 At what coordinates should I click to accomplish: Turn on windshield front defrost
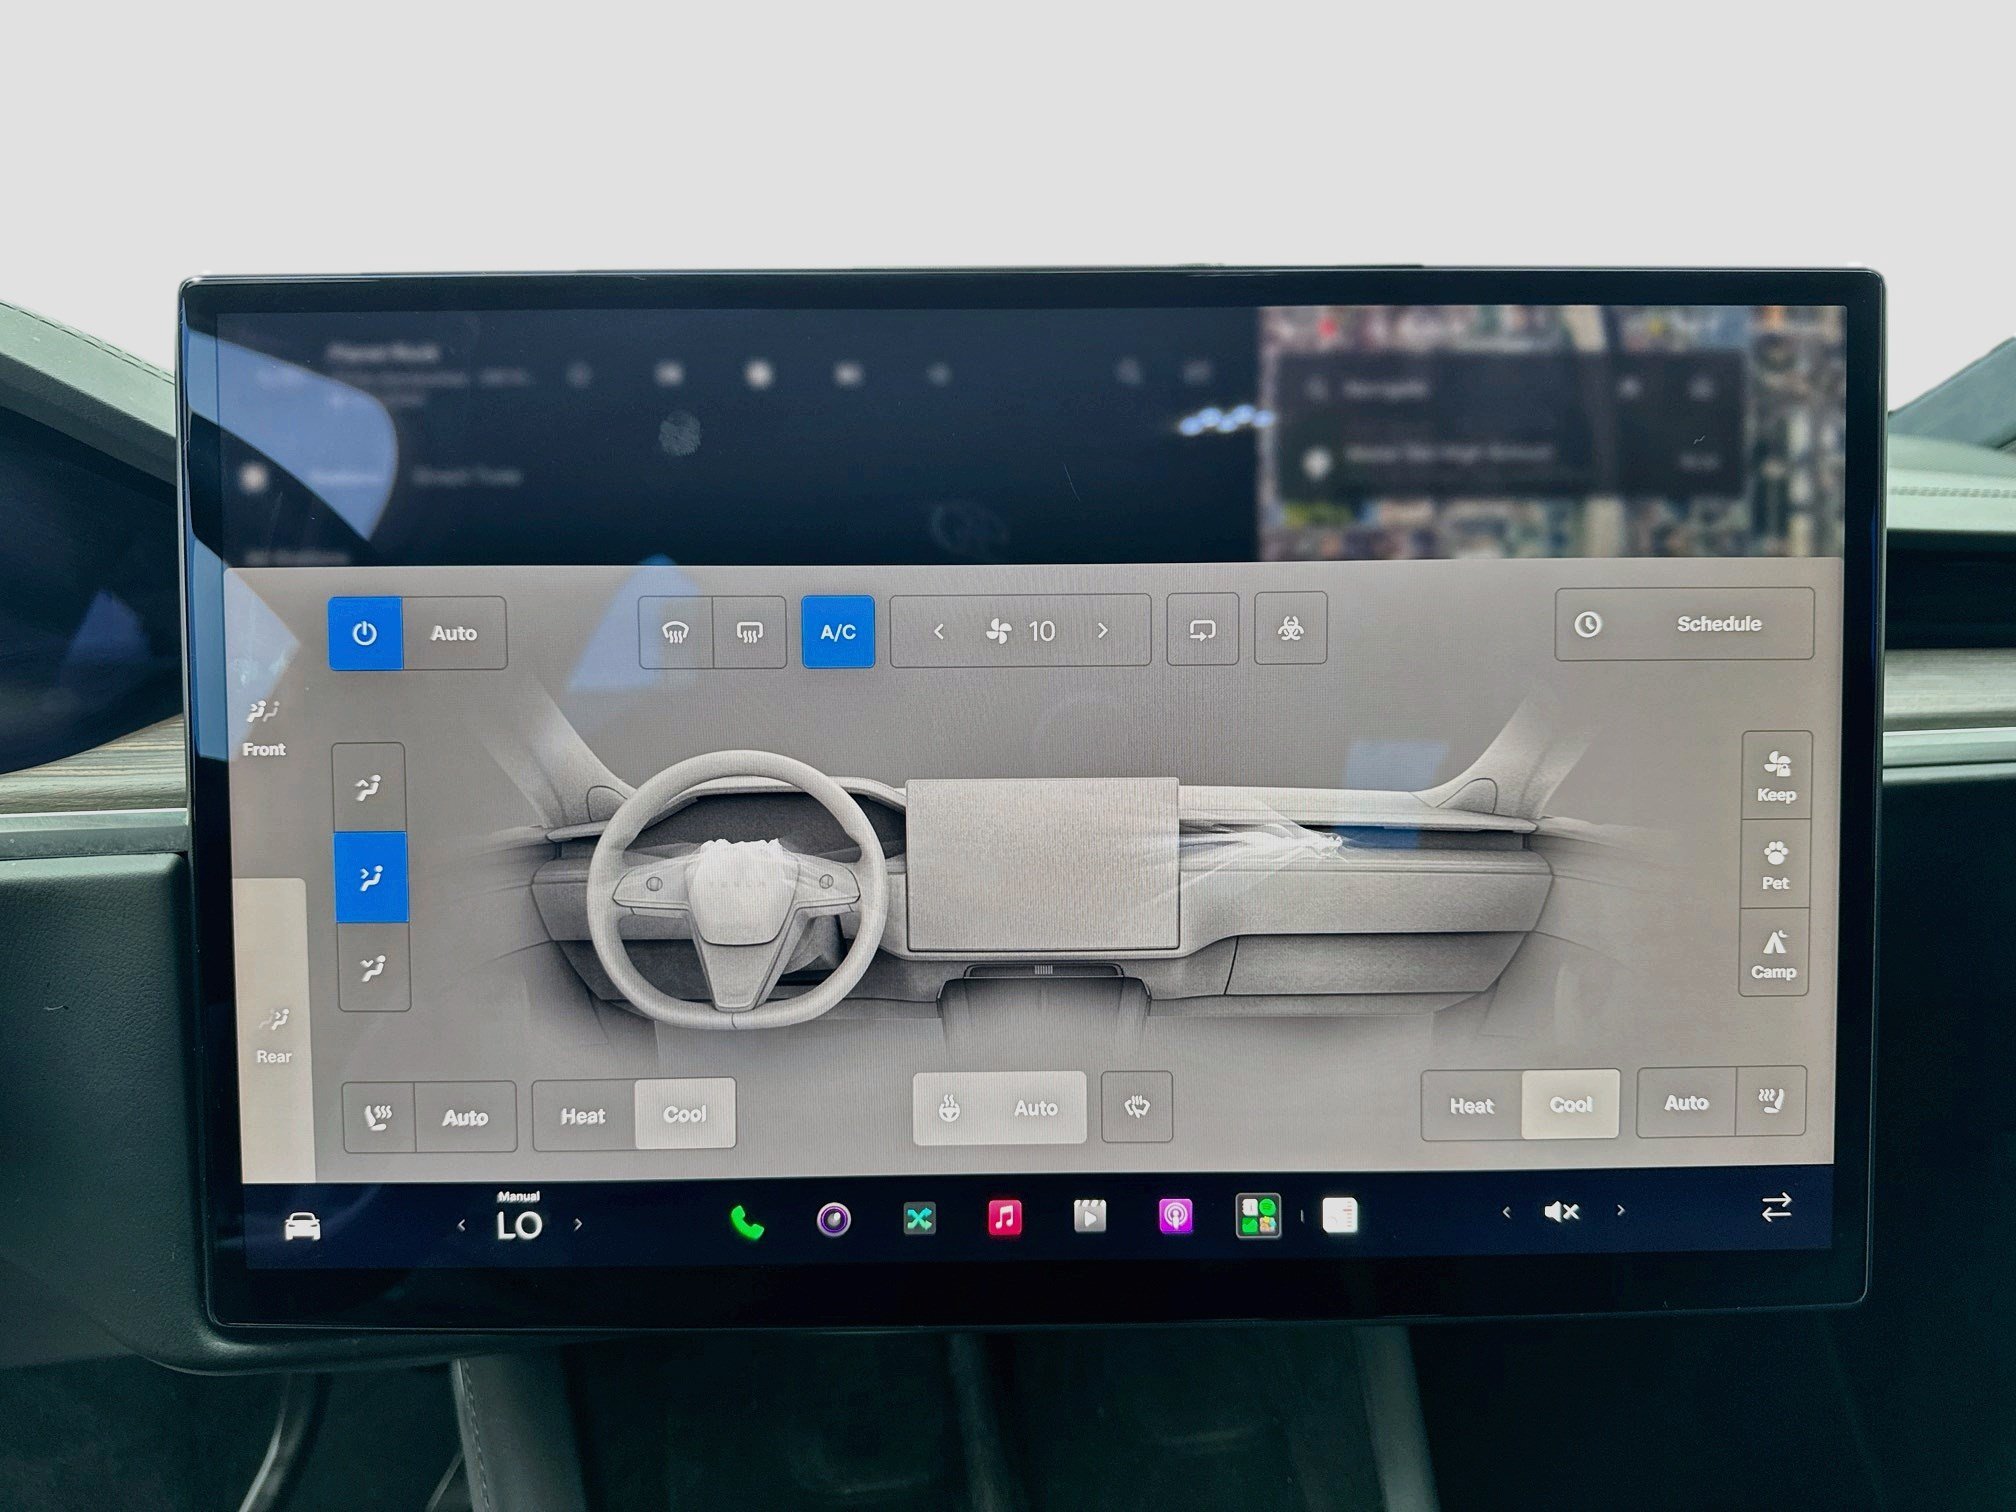[676, 632]
